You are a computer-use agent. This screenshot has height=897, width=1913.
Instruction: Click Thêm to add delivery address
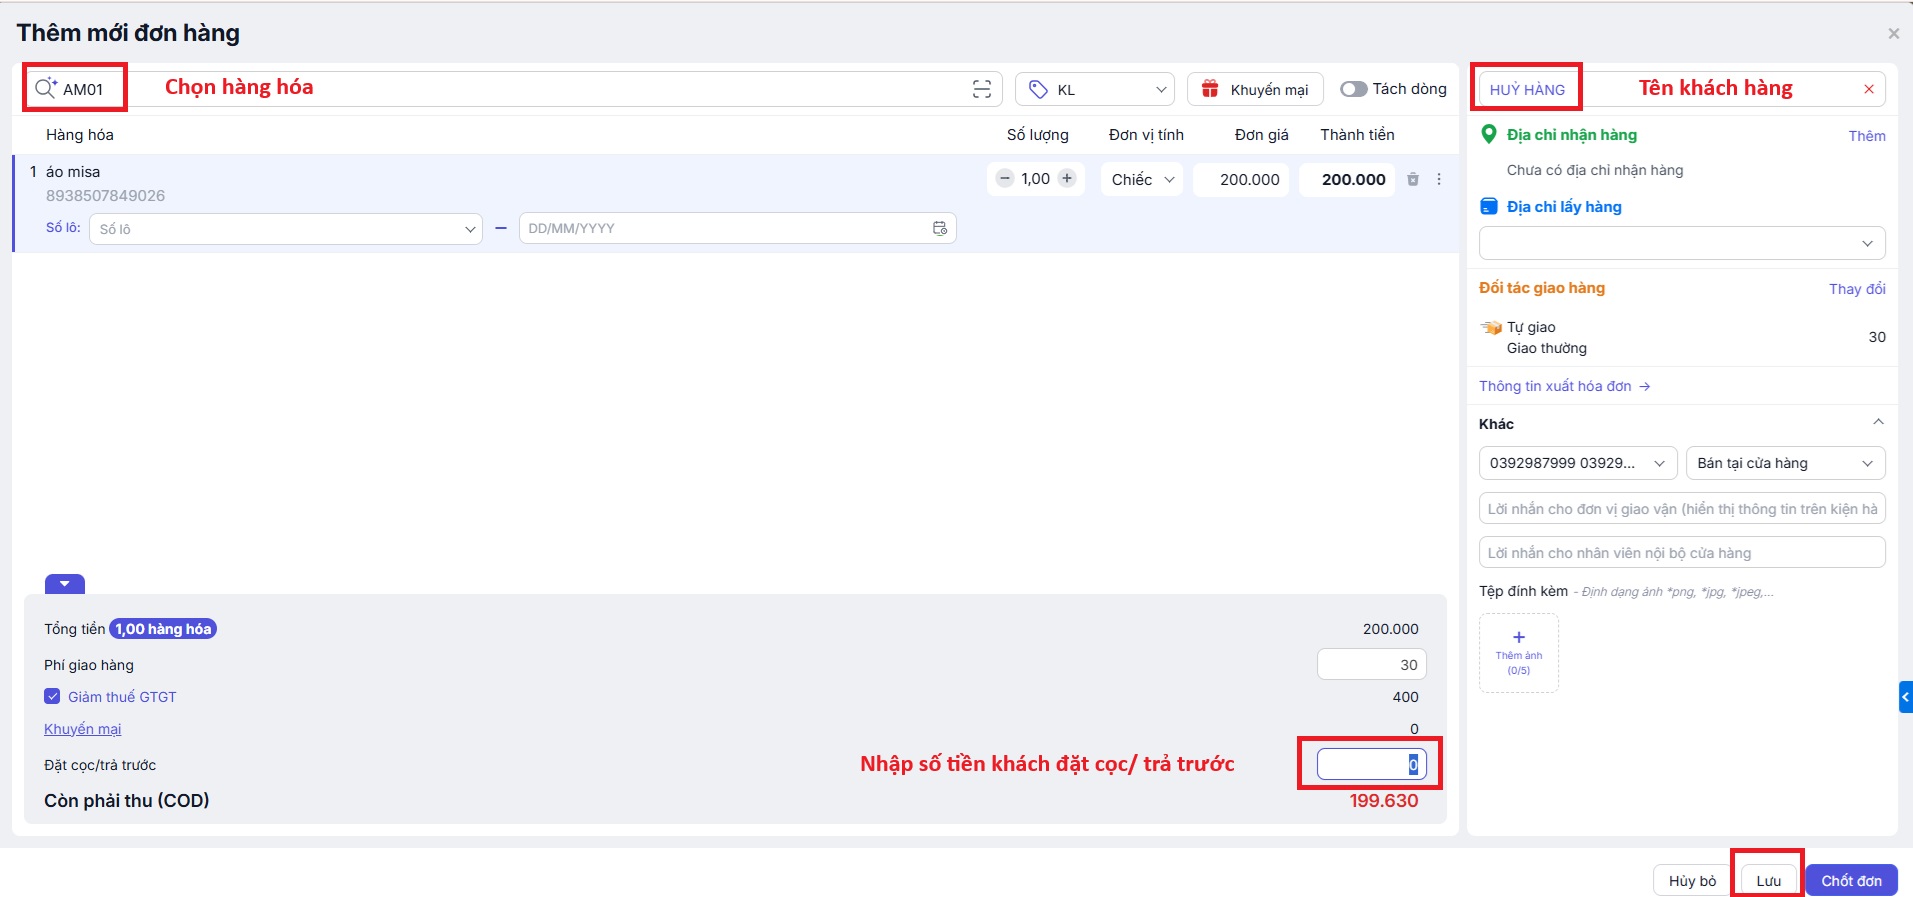pos(1867,135)
